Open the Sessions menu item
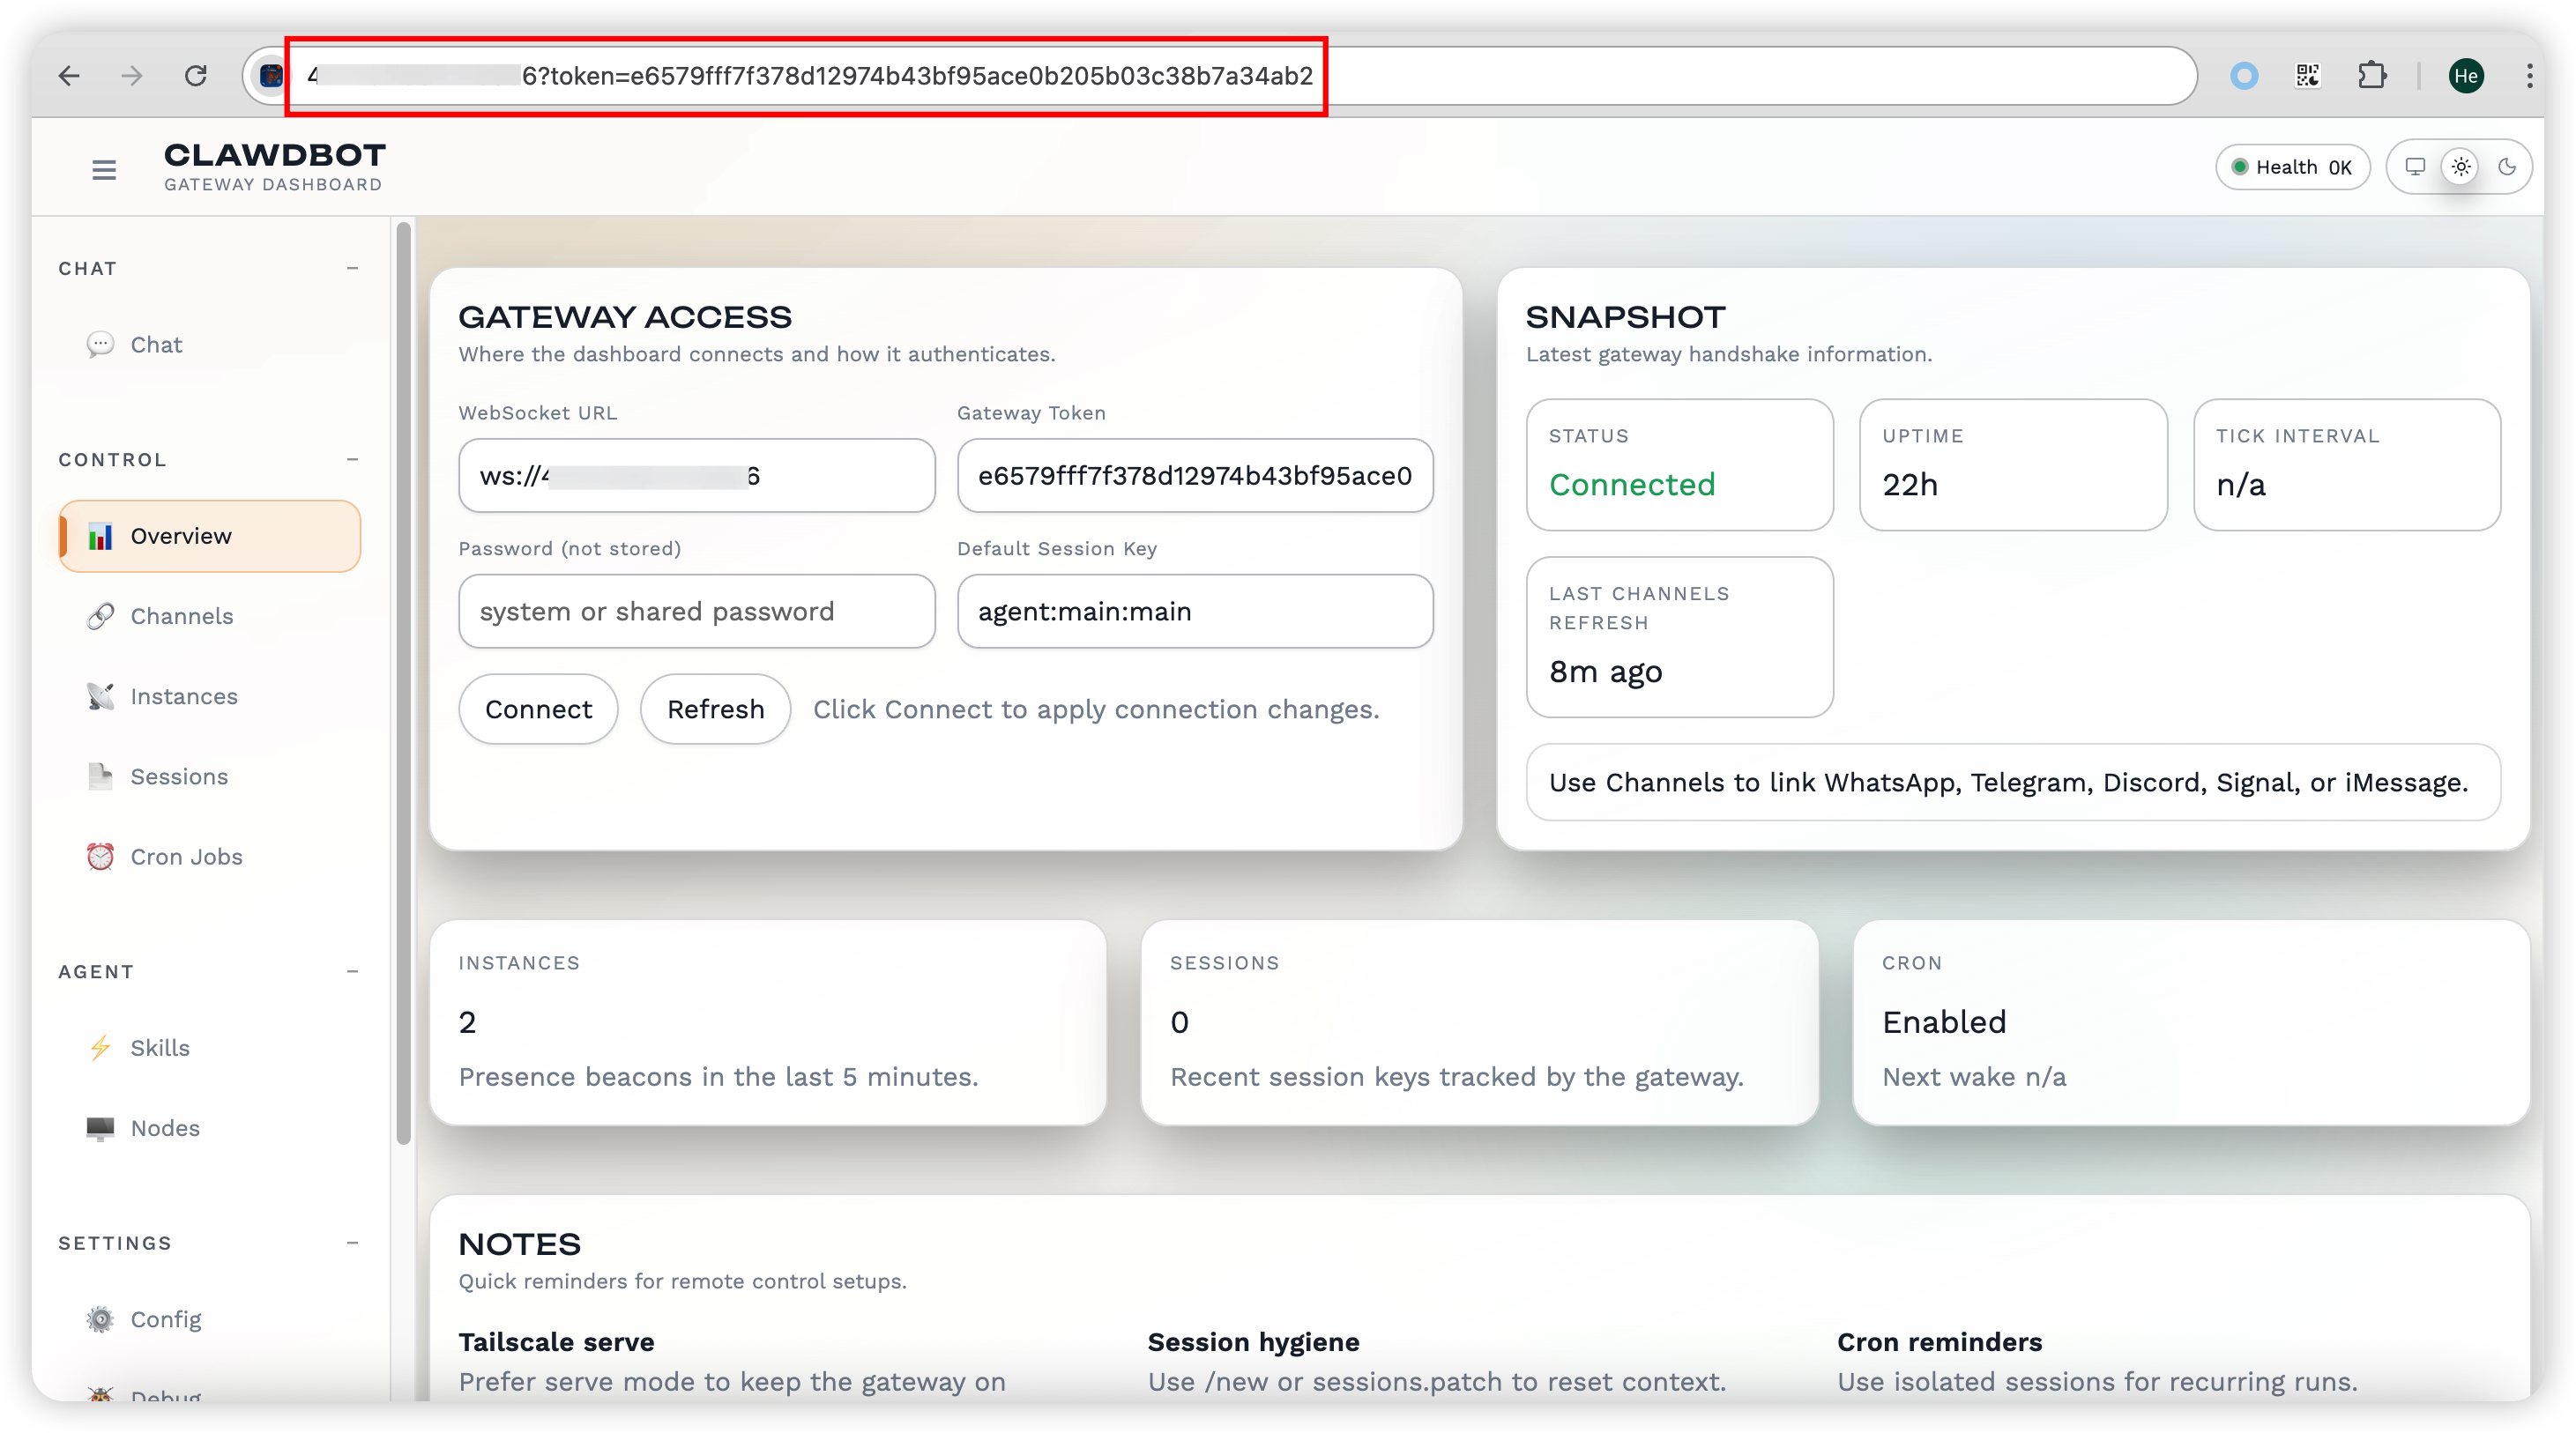This screenshot has width=2576, height=1433. [179, 777]
